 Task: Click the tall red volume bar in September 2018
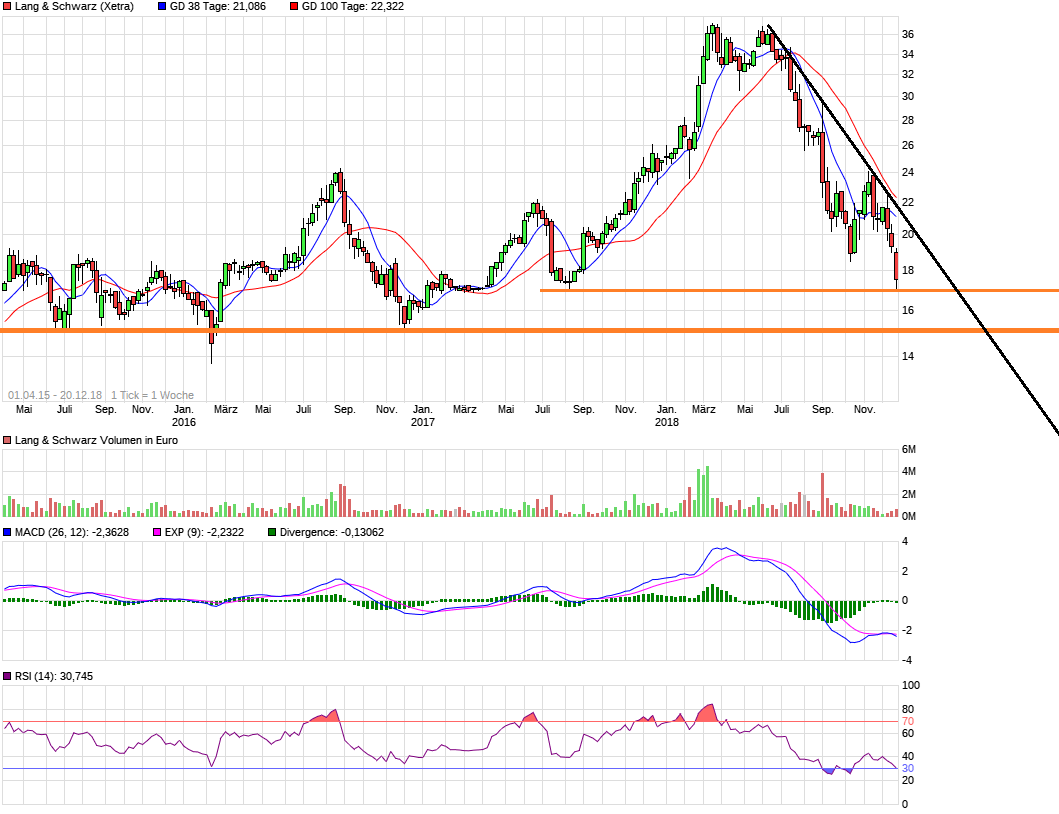tap(823, 495)
